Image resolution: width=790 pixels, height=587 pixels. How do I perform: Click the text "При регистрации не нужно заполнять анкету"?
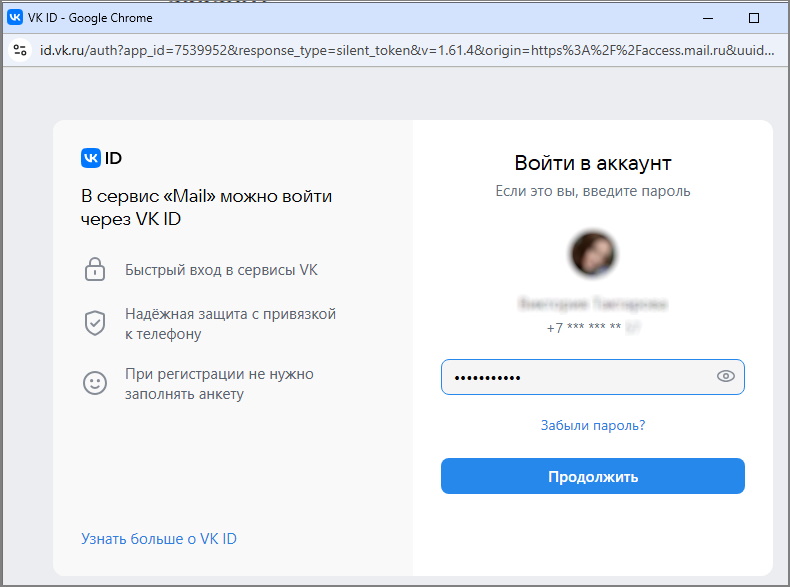(x=219, y=383)
